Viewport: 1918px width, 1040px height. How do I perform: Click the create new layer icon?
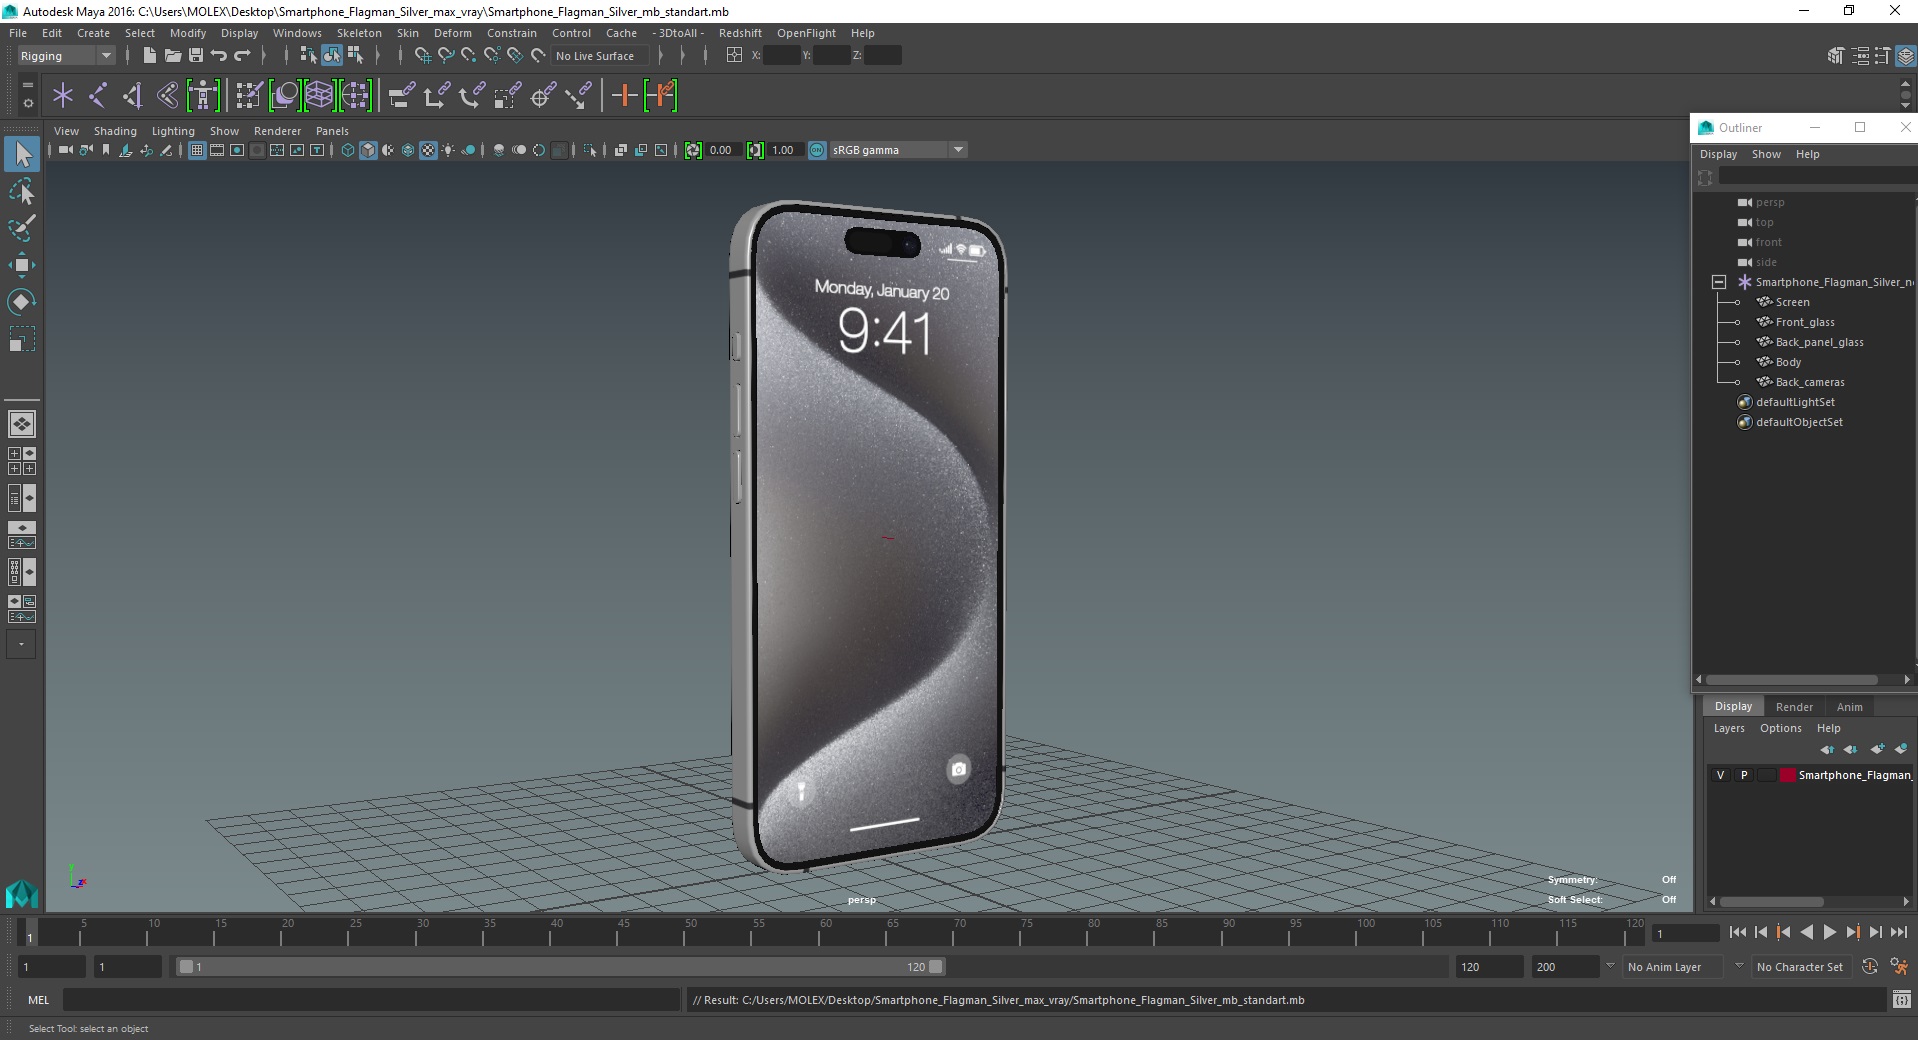tap(1877, 749)
